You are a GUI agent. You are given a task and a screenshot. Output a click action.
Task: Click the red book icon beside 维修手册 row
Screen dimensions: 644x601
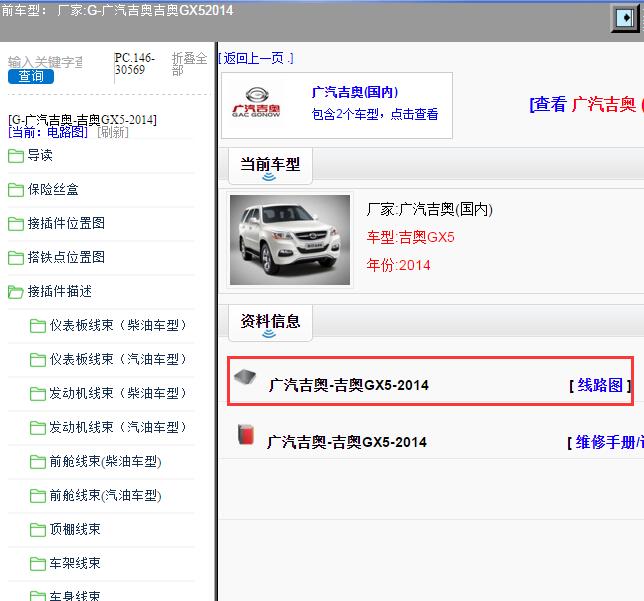(x=246, y=435)
